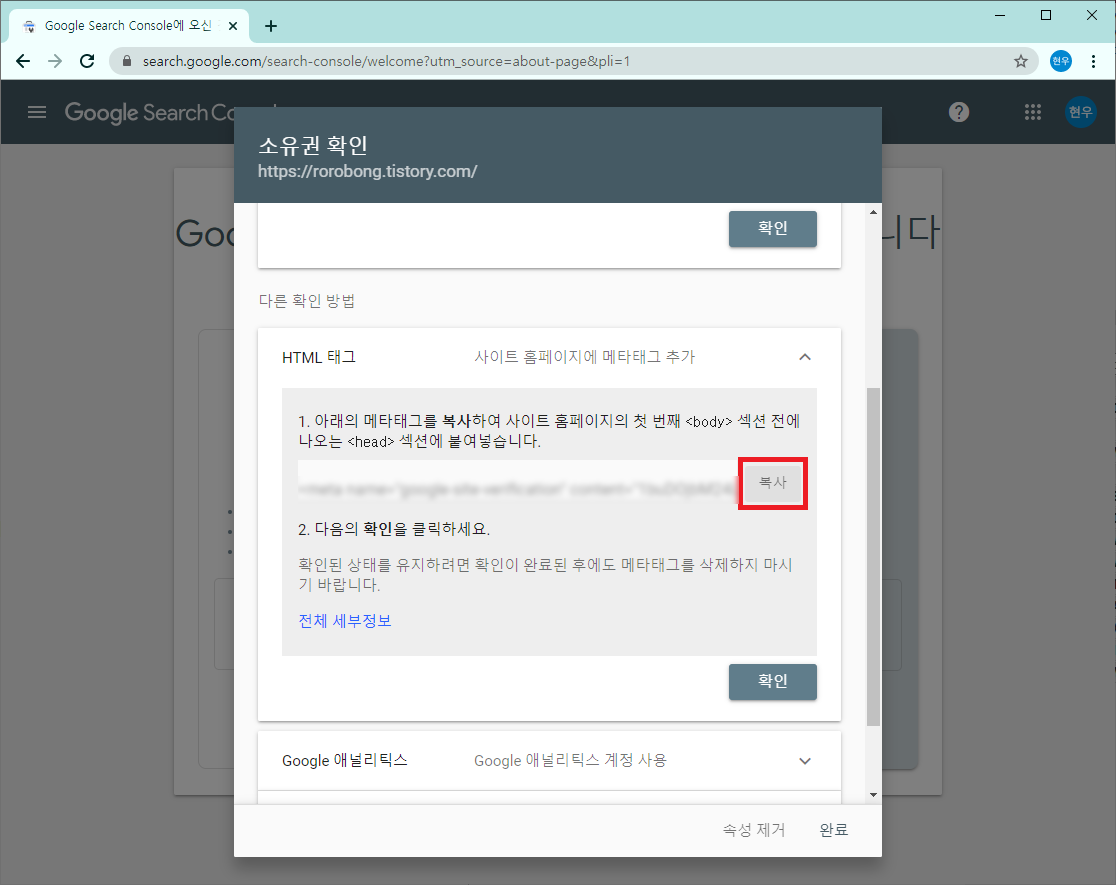1116x885 pixels.
Task: Click the '사이트 홈페이지에 메타태그 추가' description
Action: point(584,357)
